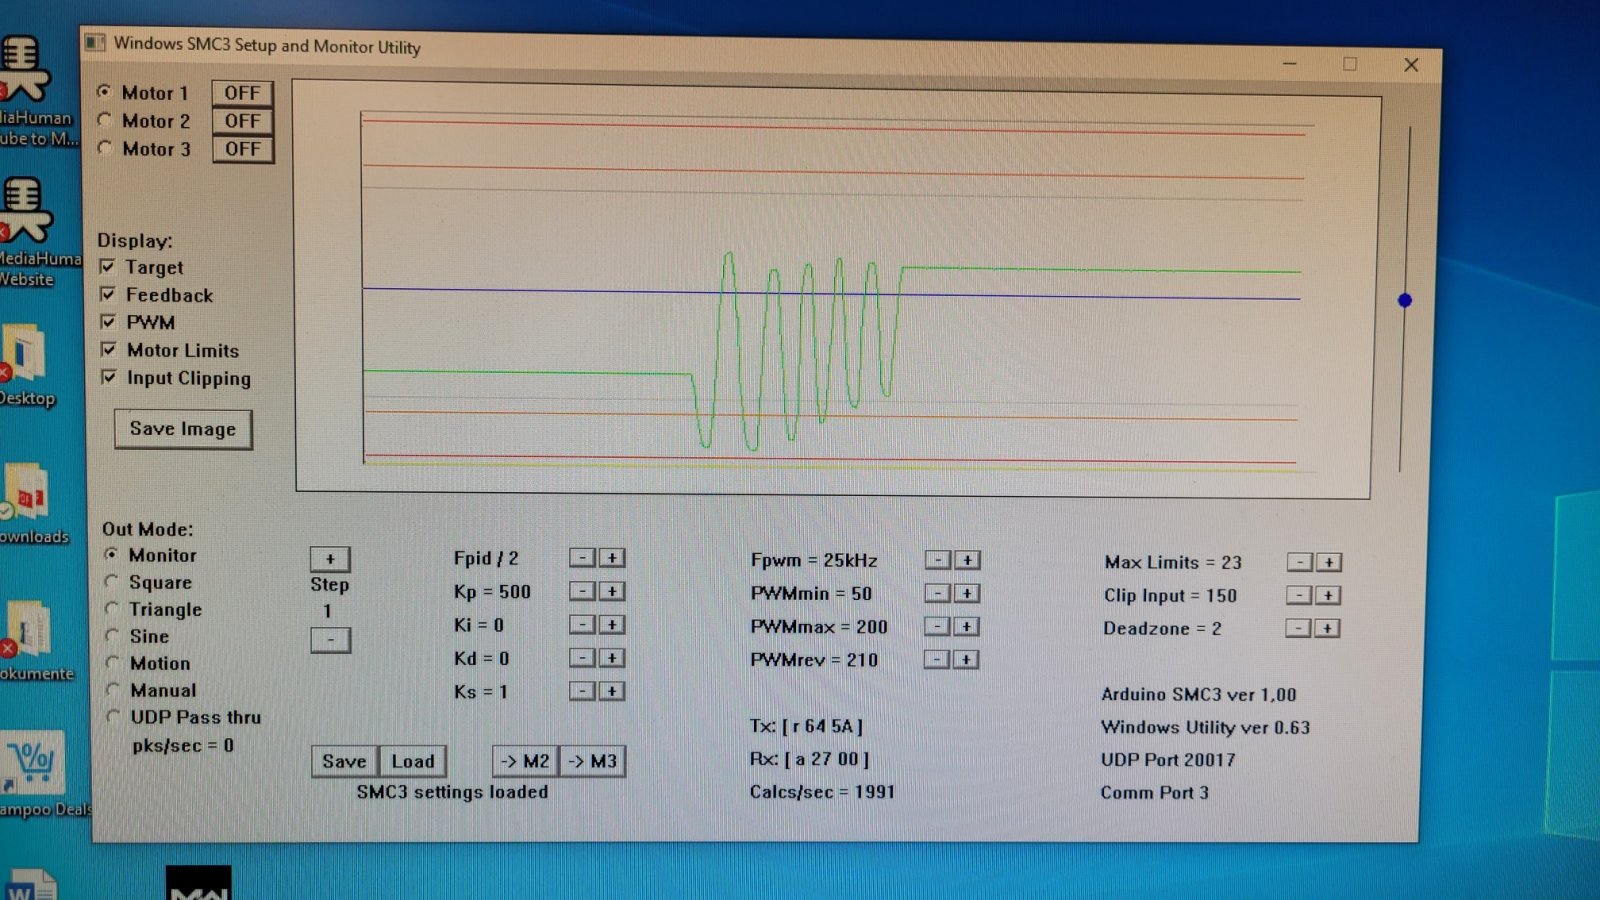
Task: Decrease the Ki value
Action: coord(582,625)
